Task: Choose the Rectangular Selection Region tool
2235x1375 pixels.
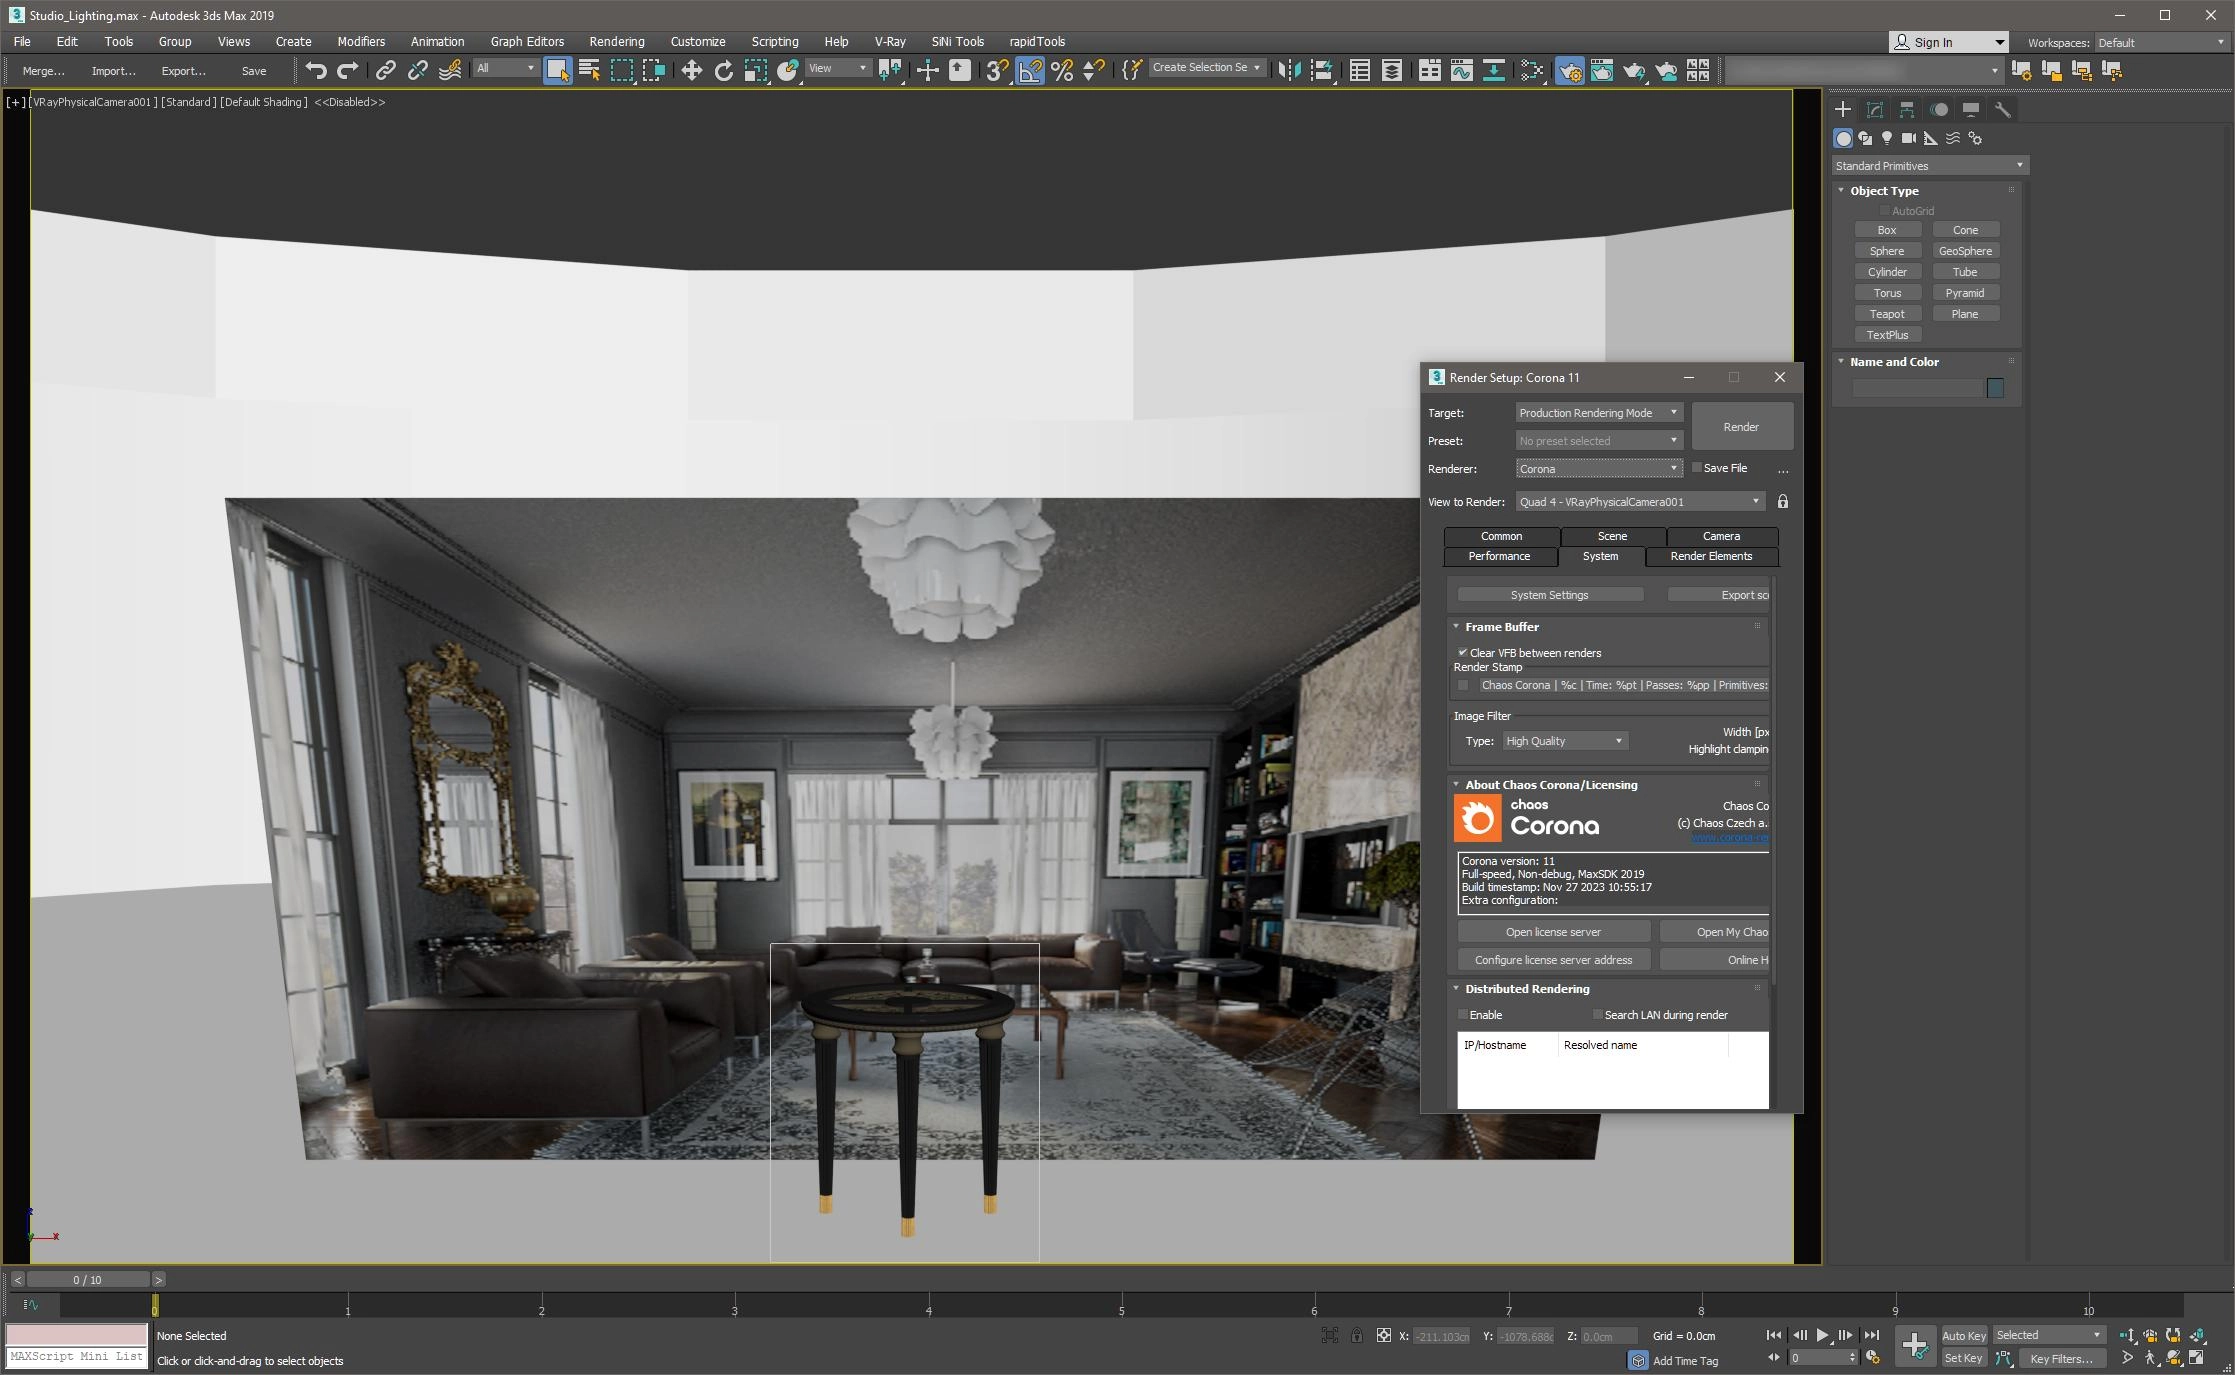Action: pyautogui.click(x=622, y=70)
